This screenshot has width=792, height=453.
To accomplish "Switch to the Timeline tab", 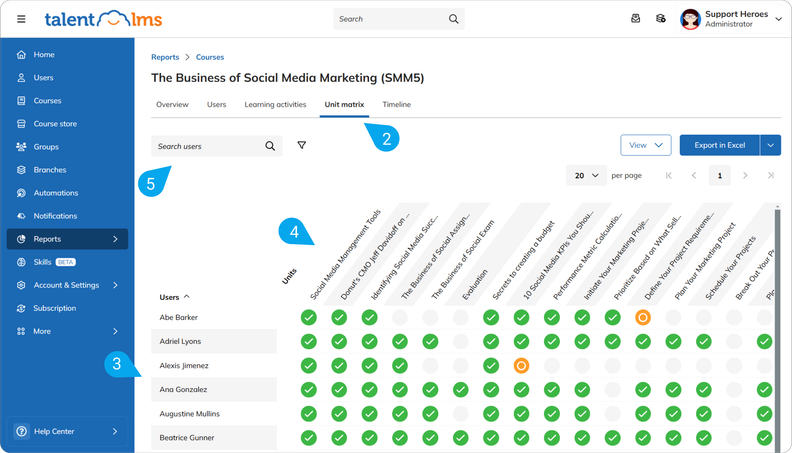I will [396, 105].
